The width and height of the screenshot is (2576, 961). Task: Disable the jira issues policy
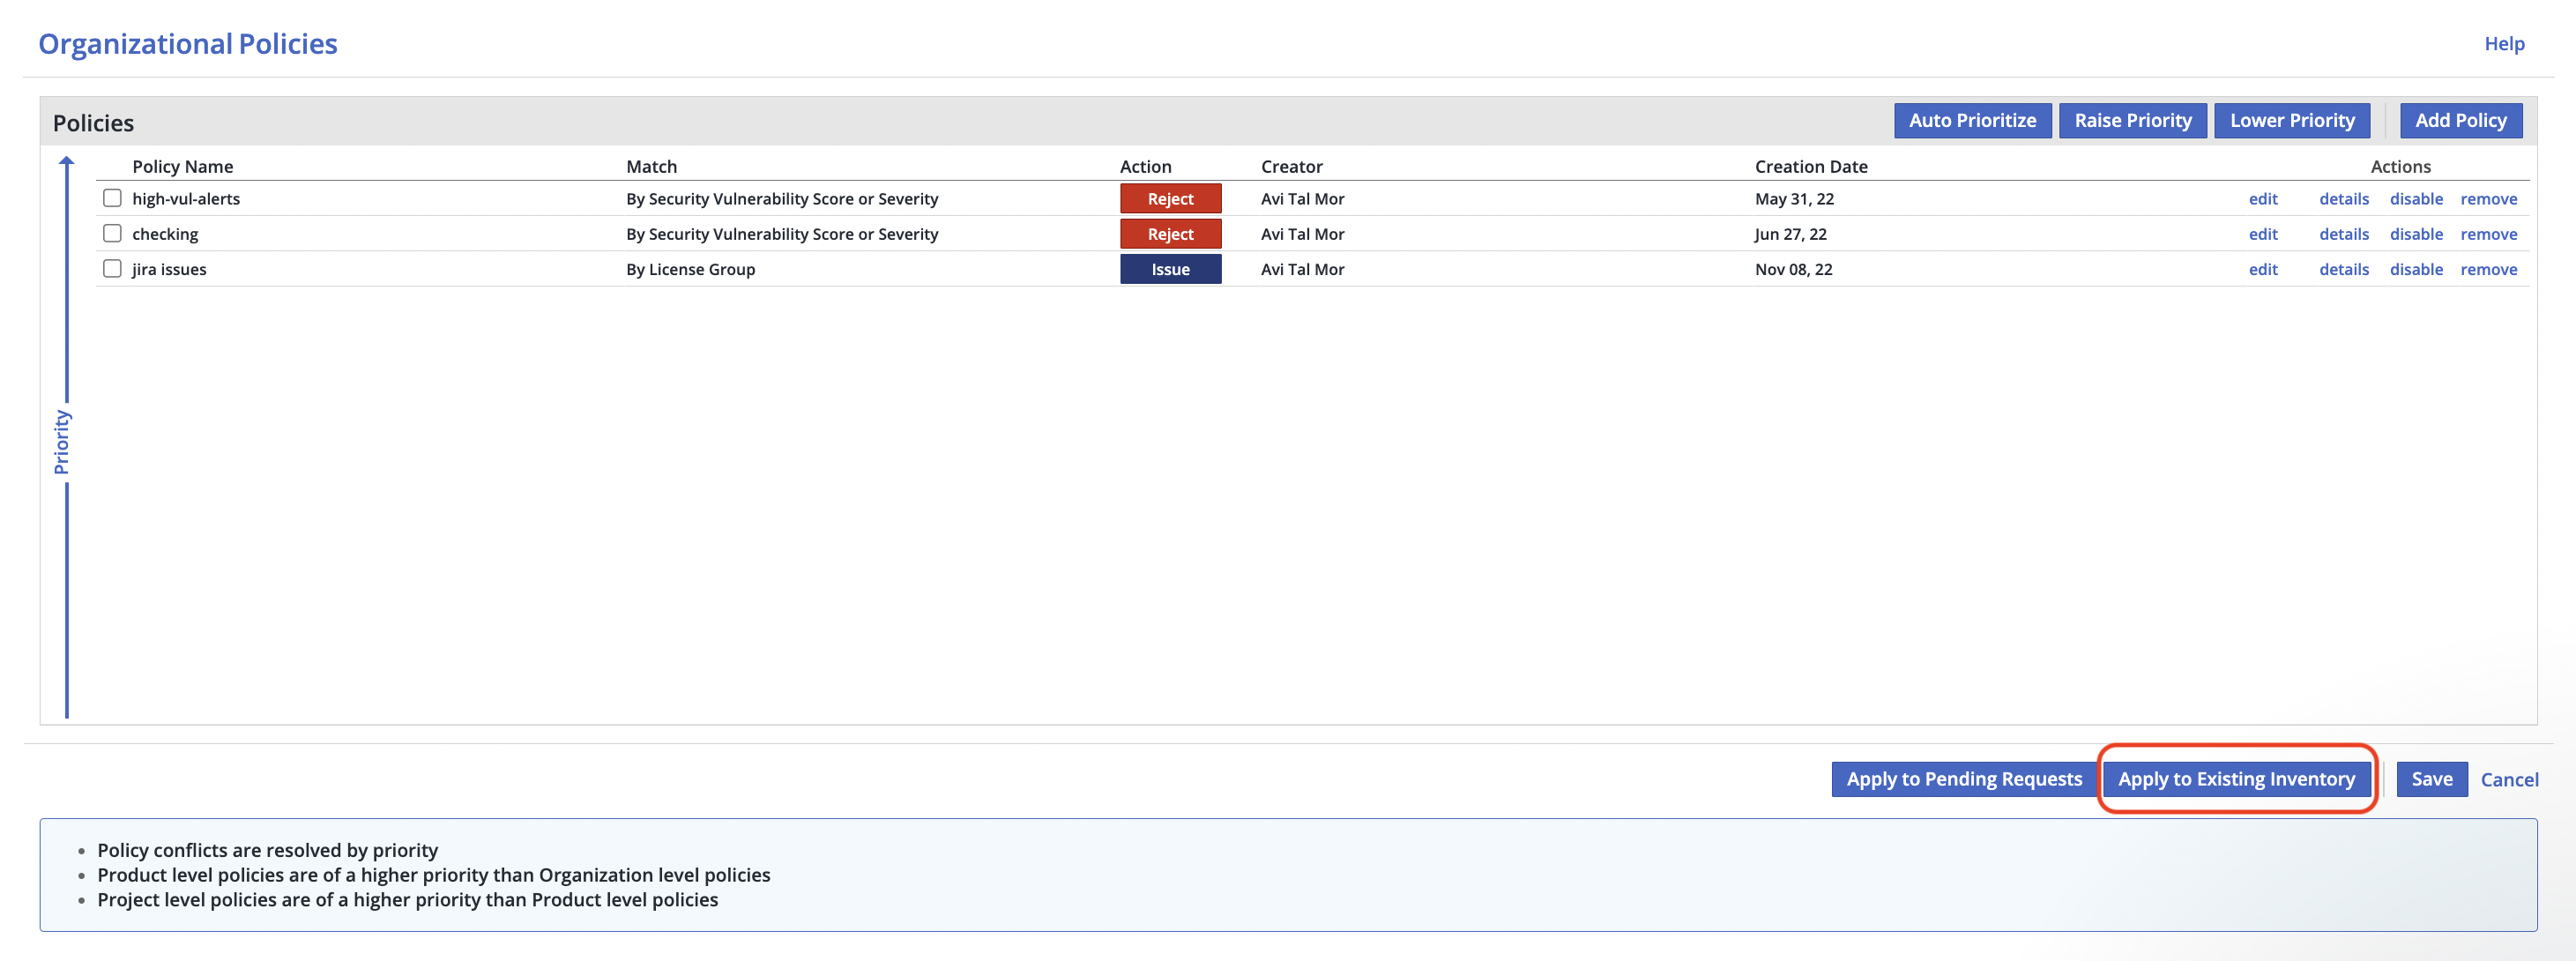pos(2415,269)
